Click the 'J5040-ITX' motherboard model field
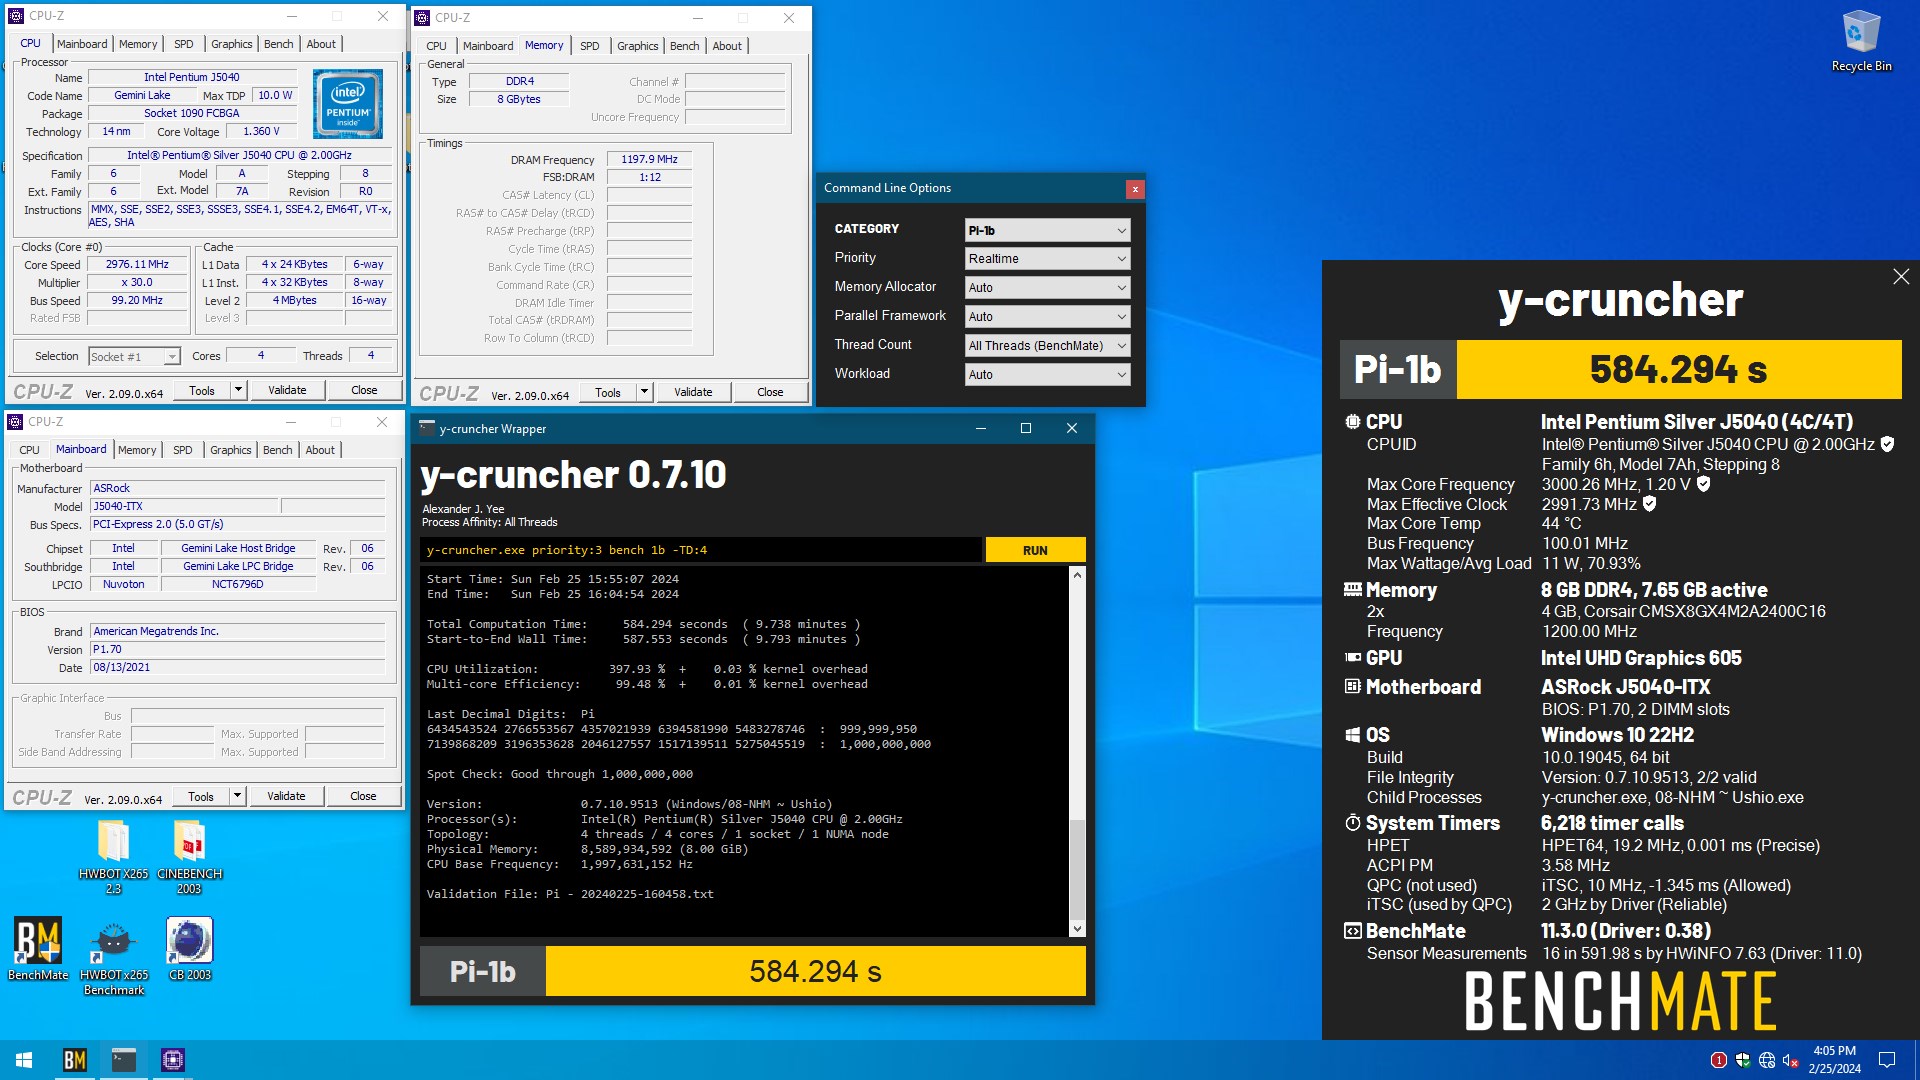Image resolution: width=1920 pixels, height=1080 pixels. point(185,506)
